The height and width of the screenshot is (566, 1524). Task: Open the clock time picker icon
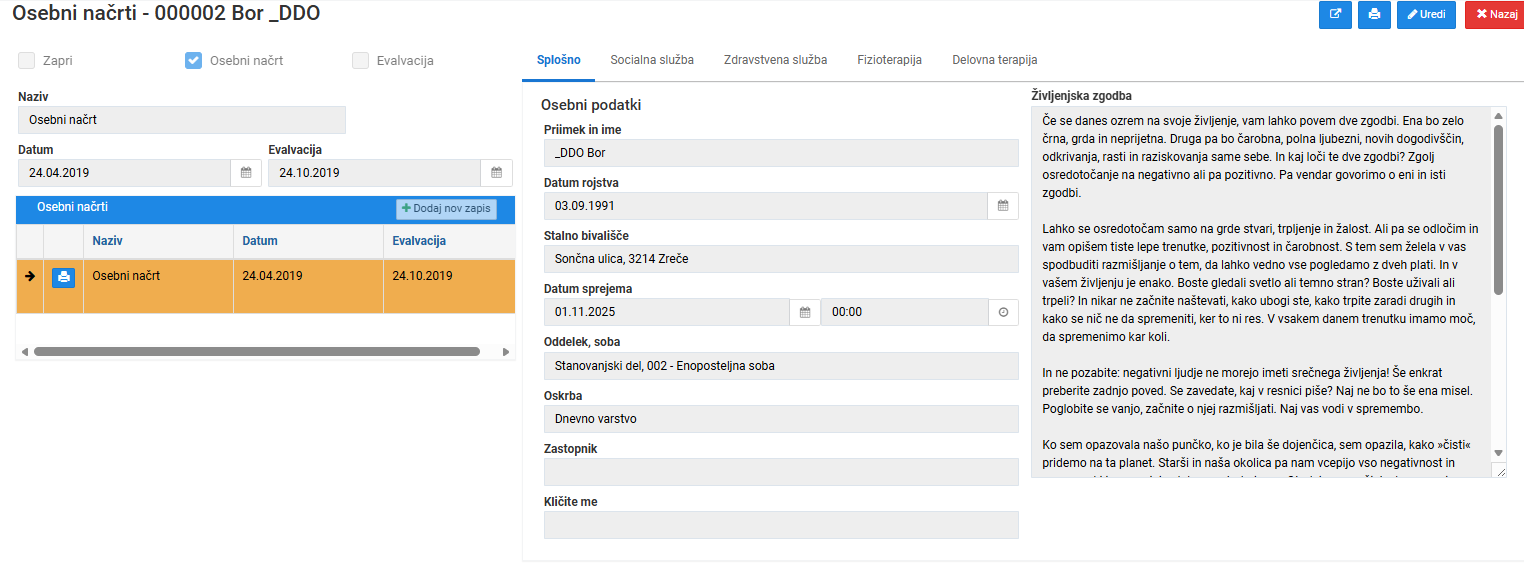pos(1003,312)
